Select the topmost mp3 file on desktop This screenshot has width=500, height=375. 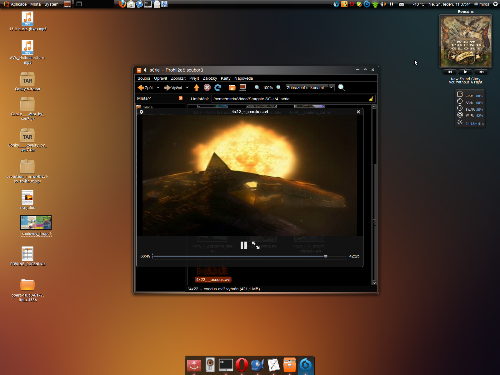(28, 19)
